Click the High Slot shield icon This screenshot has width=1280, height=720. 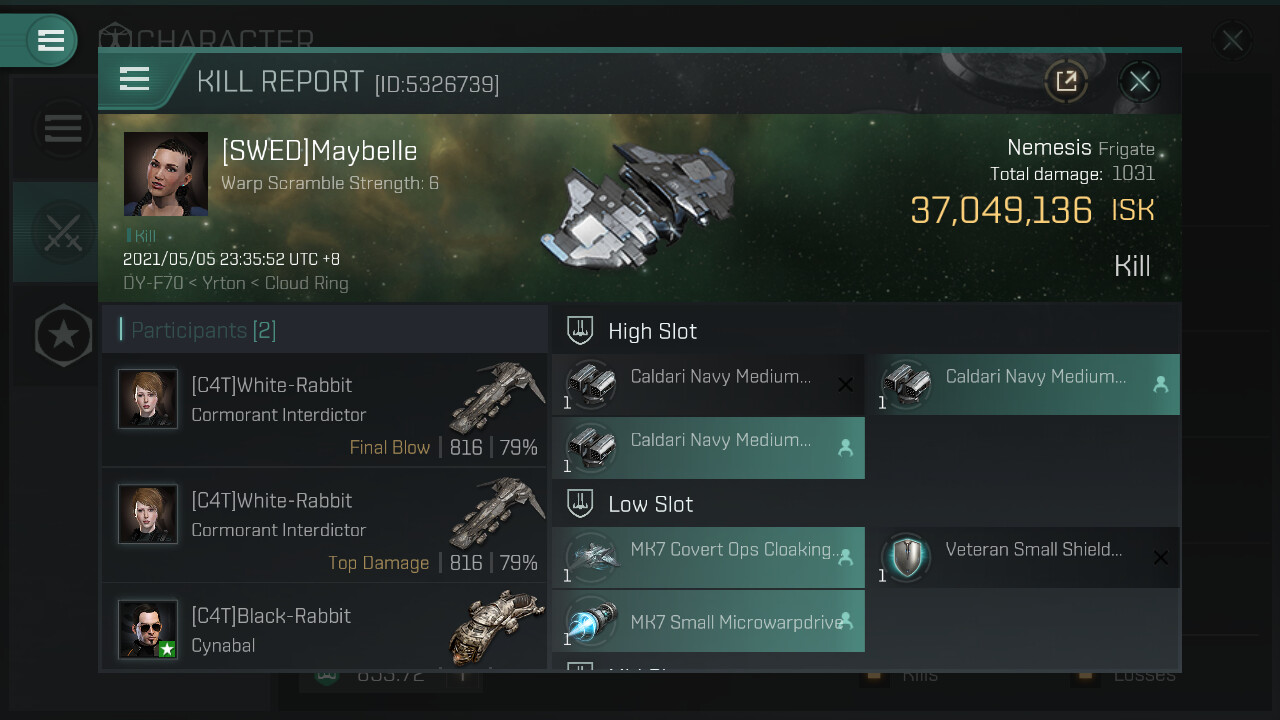580,331
